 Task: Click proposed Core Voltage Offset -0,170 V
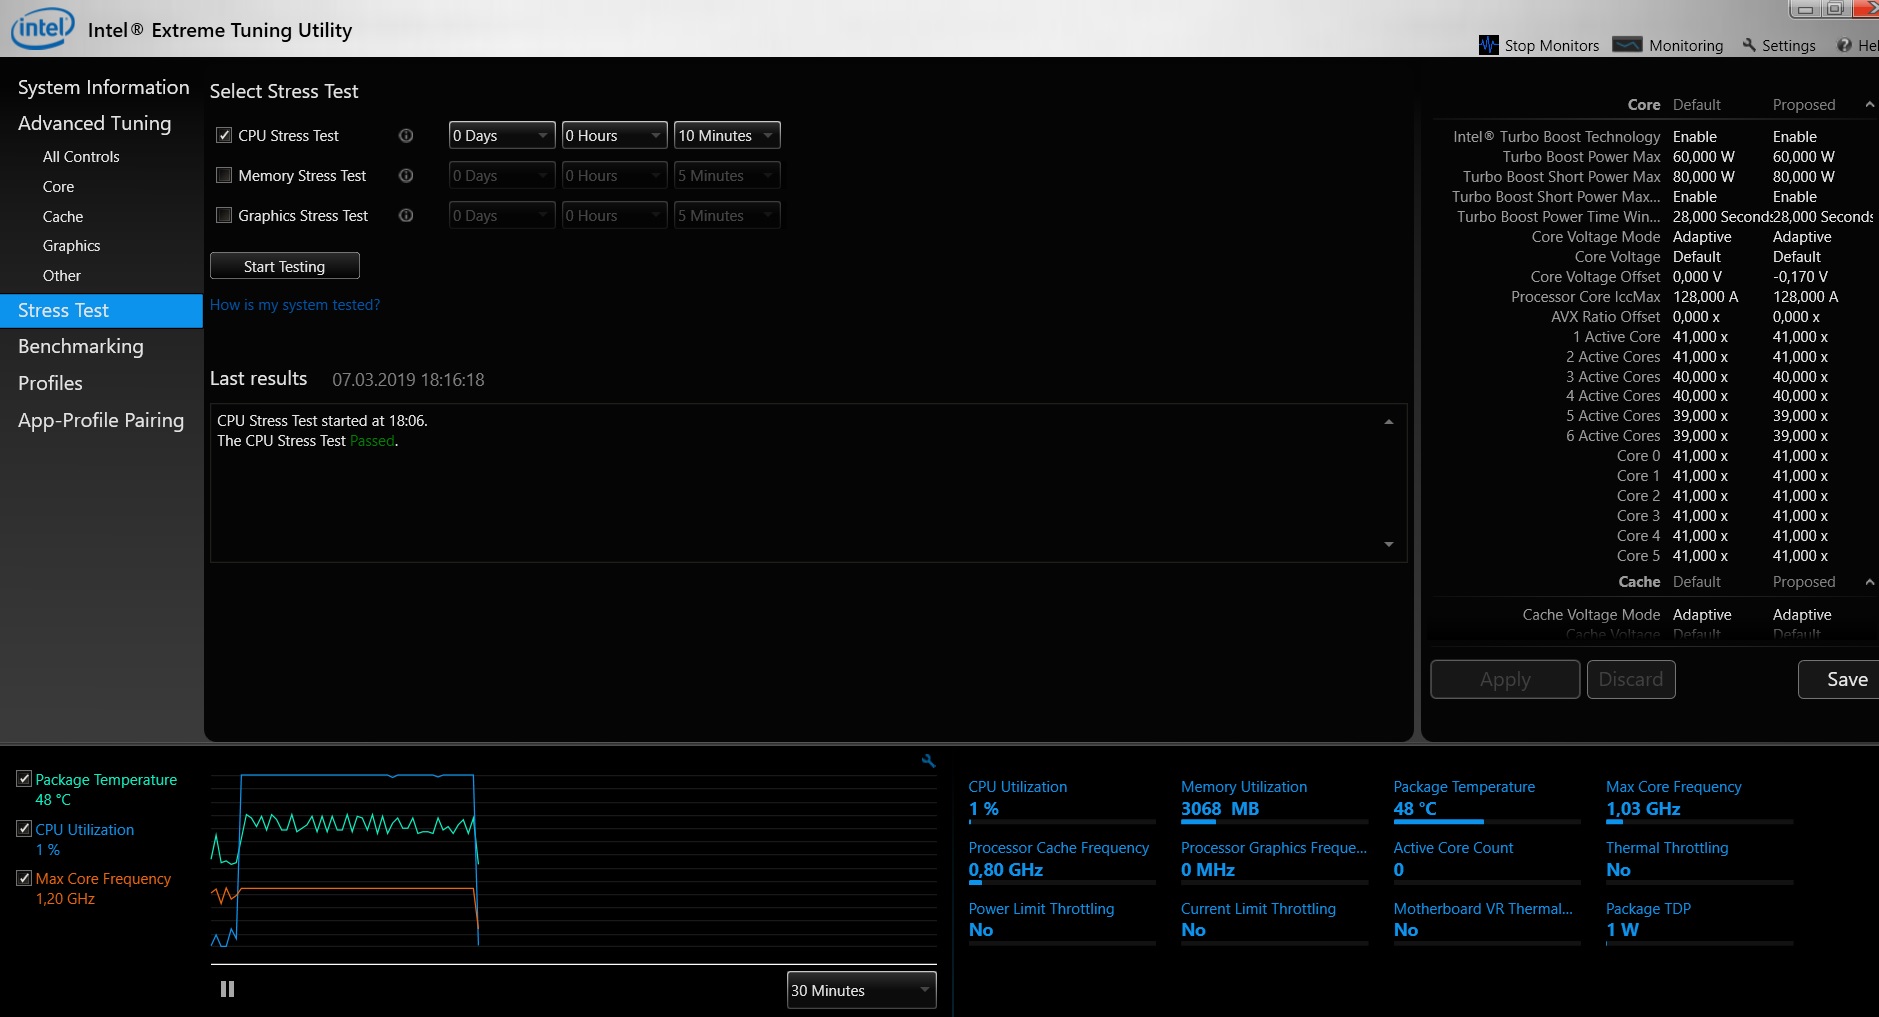pyautogui.click(x=1800, y=277)
